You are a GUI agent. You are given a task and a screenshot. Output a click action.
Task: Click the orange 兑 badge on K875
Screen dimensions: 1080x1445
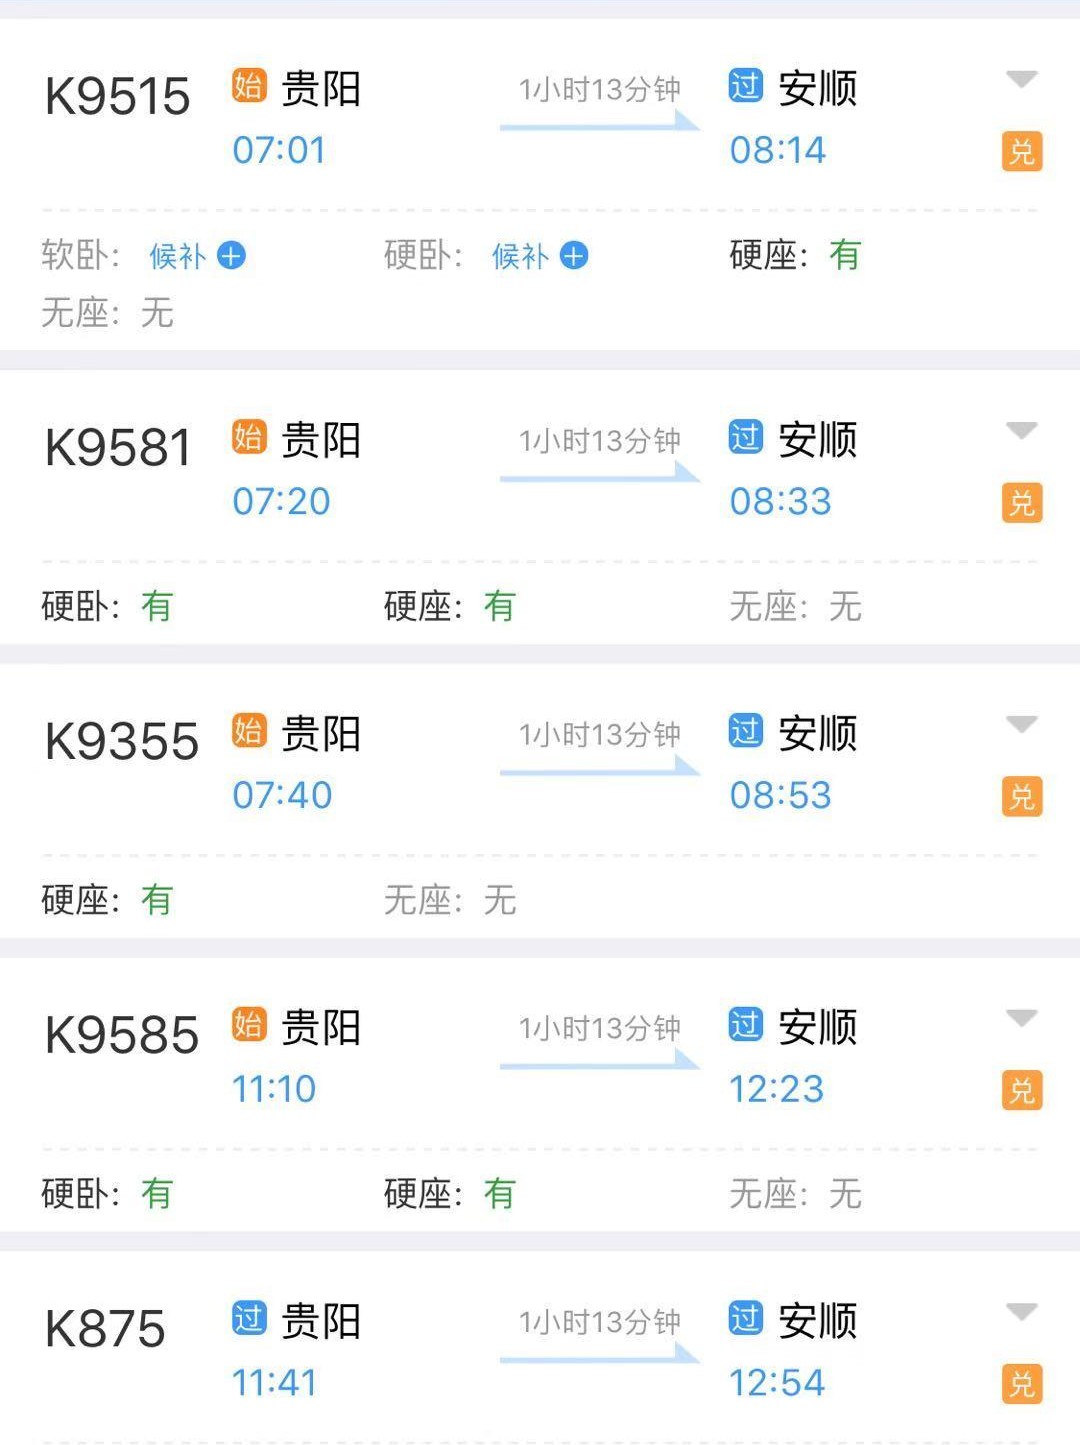(1021, 1384)
